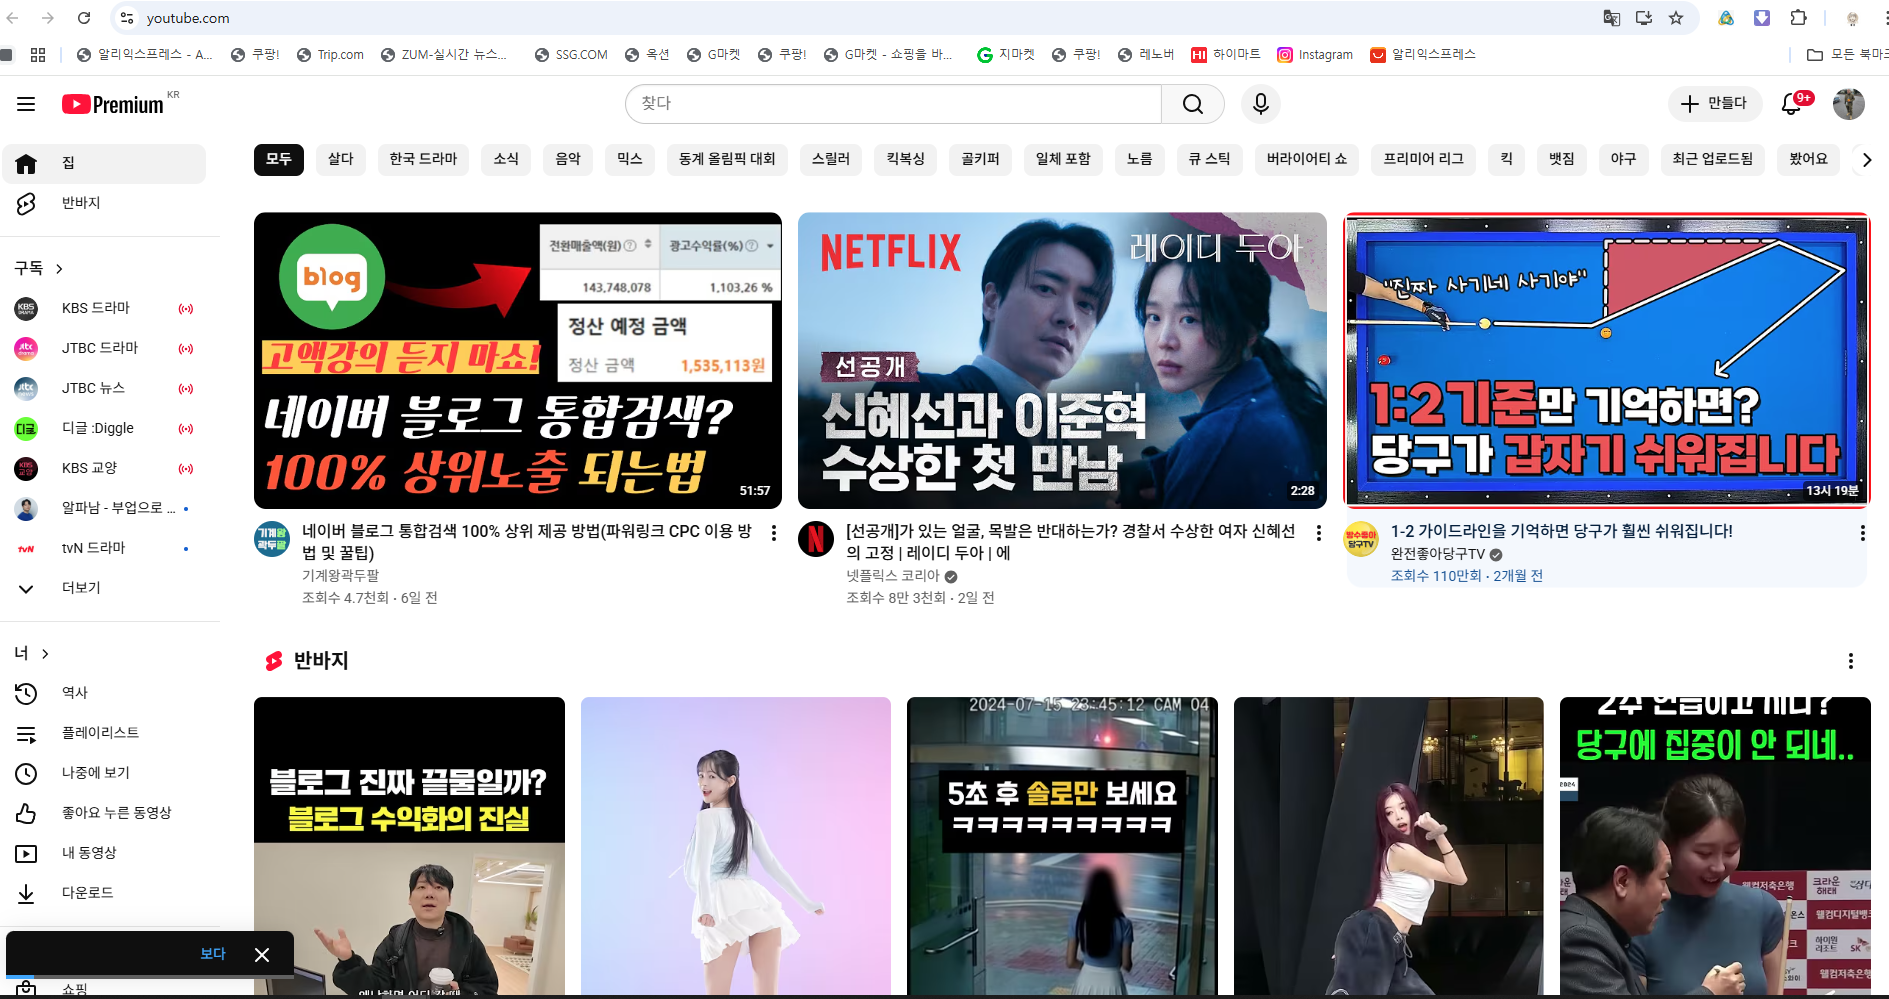Click the search magnifier button
1889x999 pixels.
coord(1193,104)
